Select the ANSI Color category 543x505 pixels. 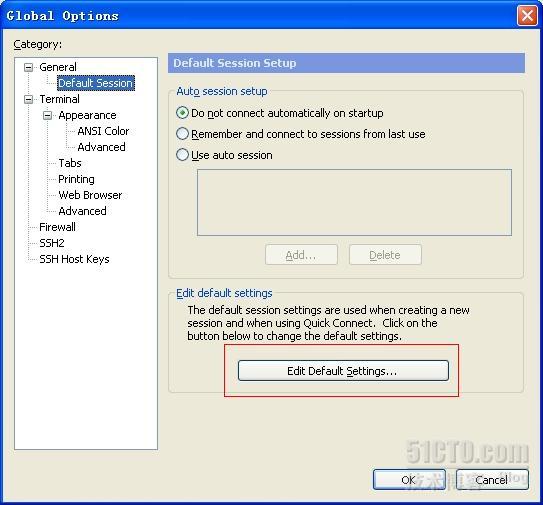[x=103, y=131]
